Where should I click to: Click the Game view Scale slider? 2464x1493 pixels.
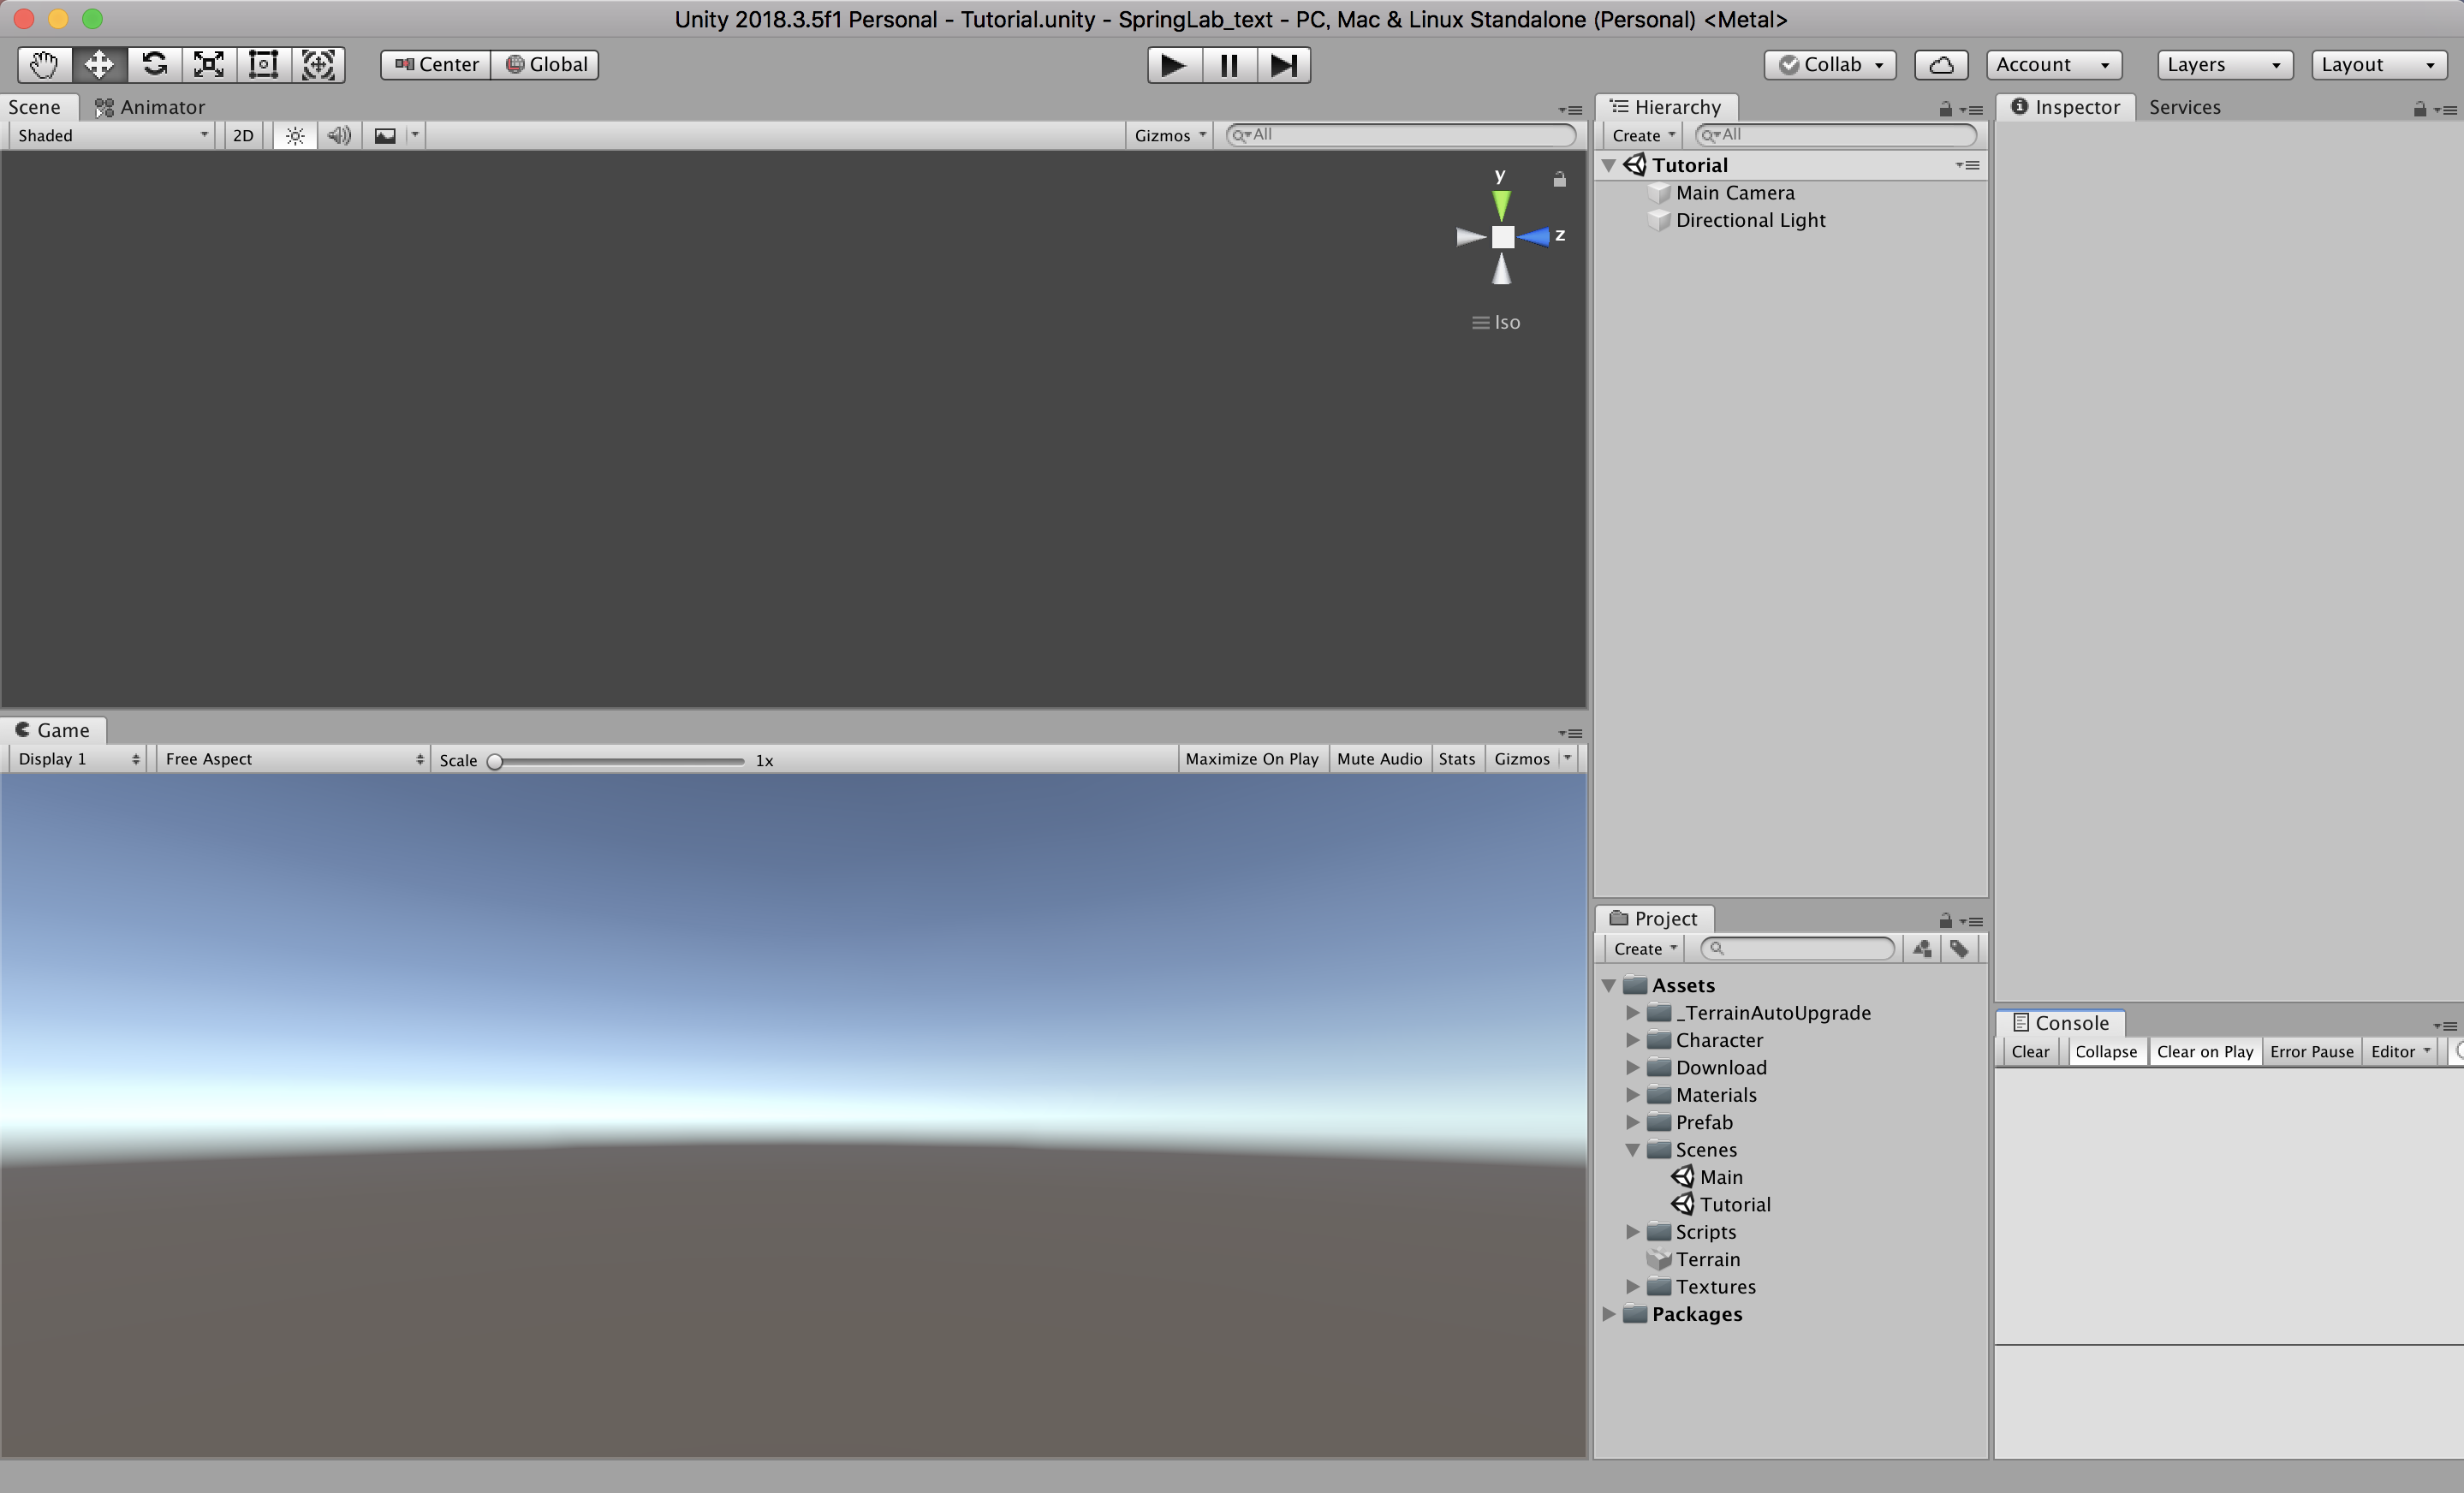click(x=618, y=761)
